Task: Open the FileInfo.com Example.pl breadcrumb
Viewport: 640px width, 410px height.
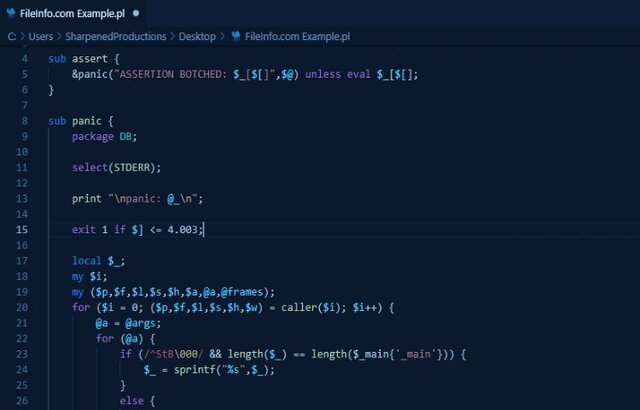Action: point(297,37)
